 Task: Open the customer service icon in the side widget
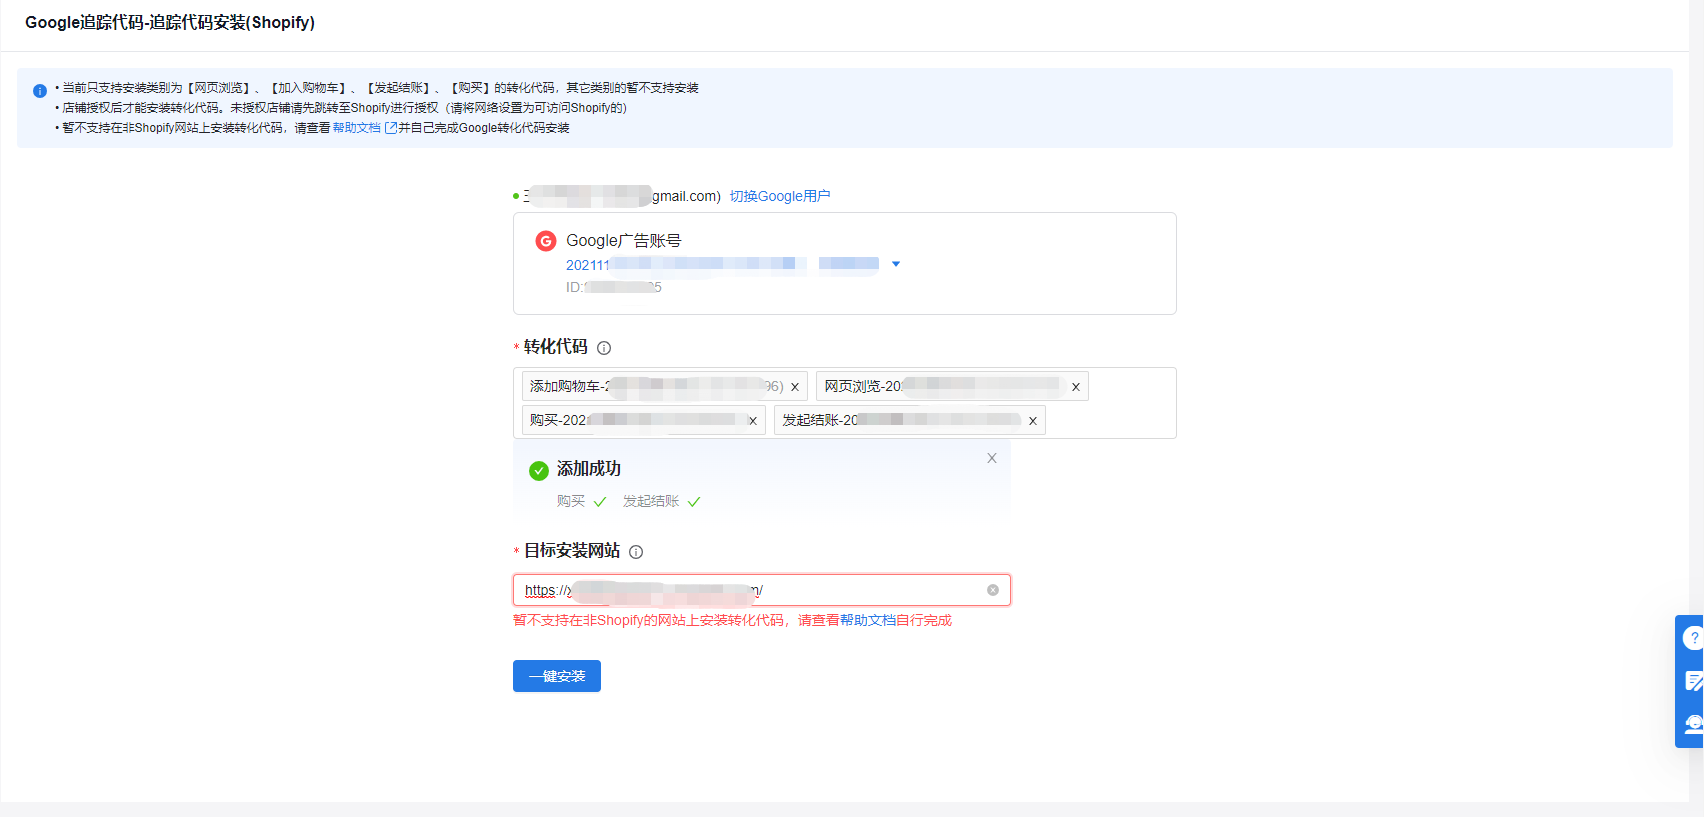click(x=1693, y=724)
